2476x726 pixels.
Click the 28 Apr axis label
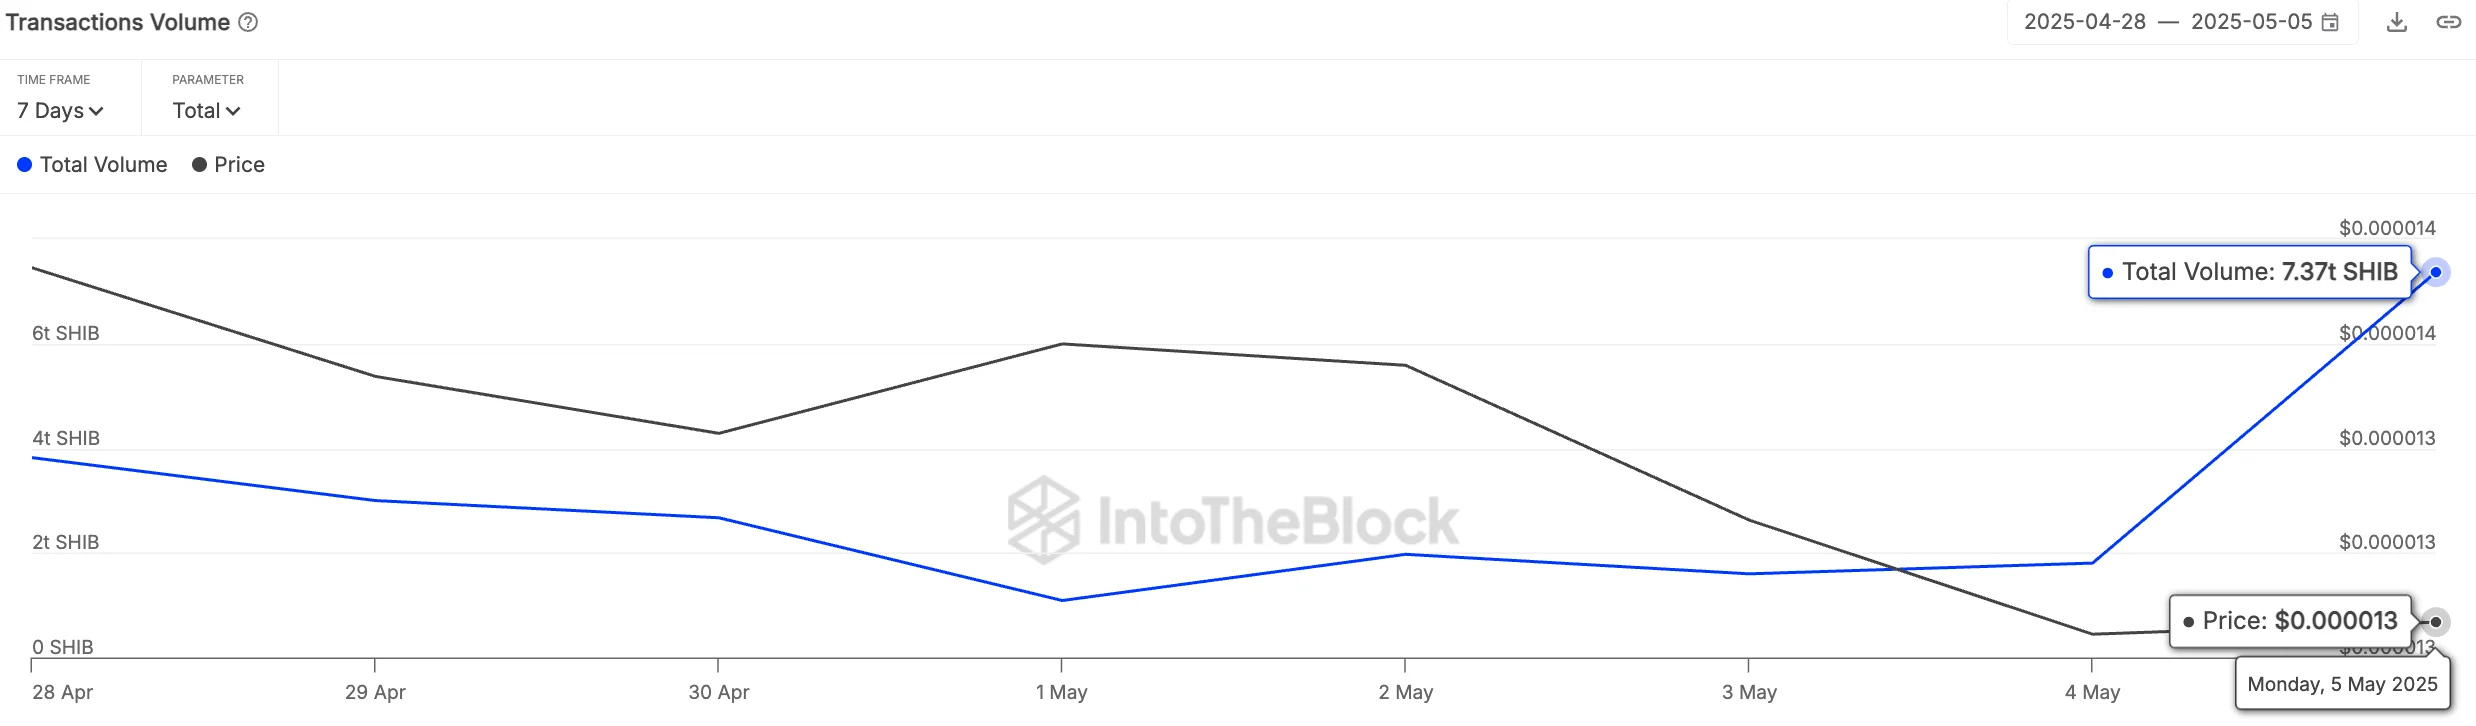[62, 691]
